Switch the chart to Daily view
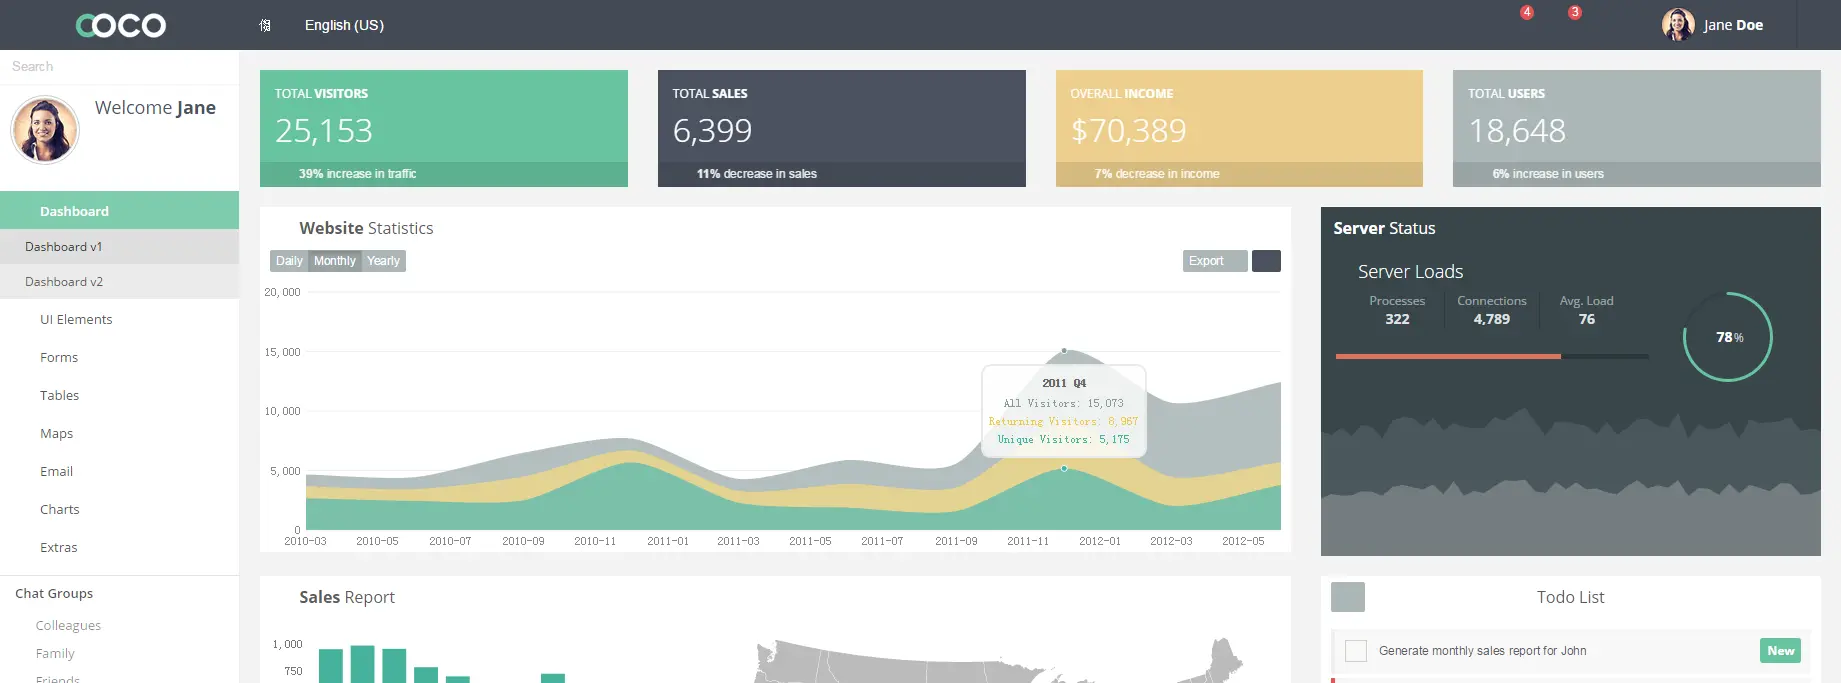This screenshot has height=683, width=1841. coord(289,261)
